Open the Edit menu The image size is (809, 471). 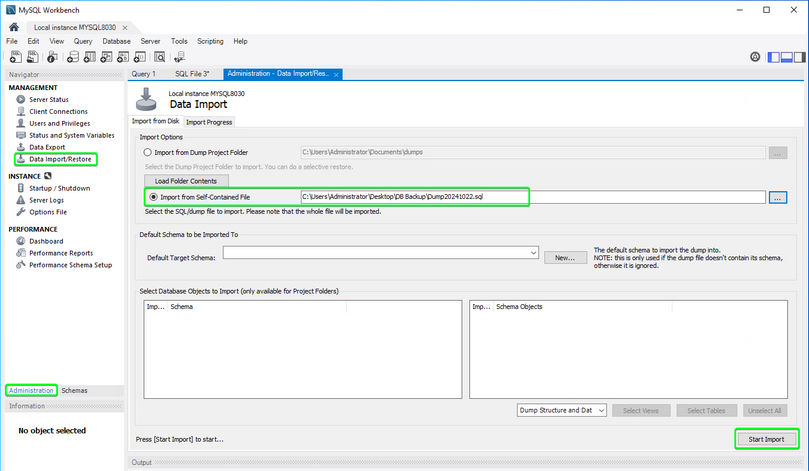pos(34,41)
